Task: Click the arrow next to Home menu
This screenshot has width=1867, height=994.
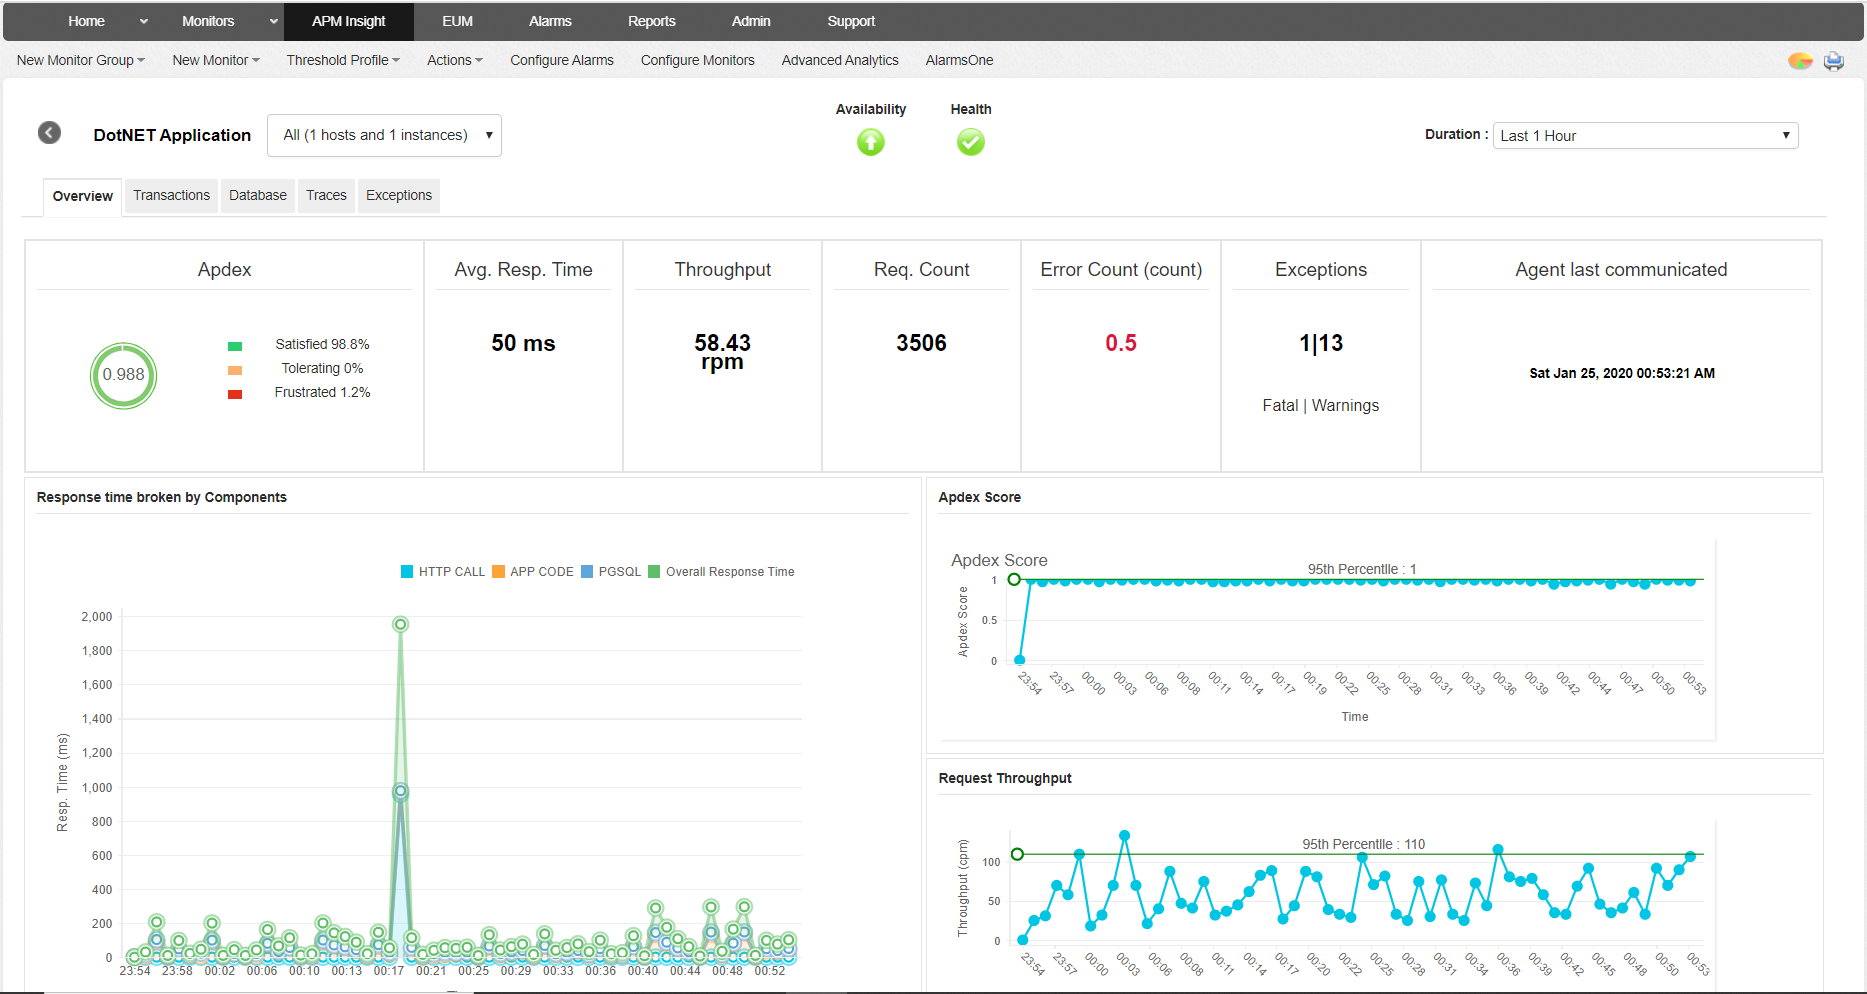Action: tap(143, 21)
